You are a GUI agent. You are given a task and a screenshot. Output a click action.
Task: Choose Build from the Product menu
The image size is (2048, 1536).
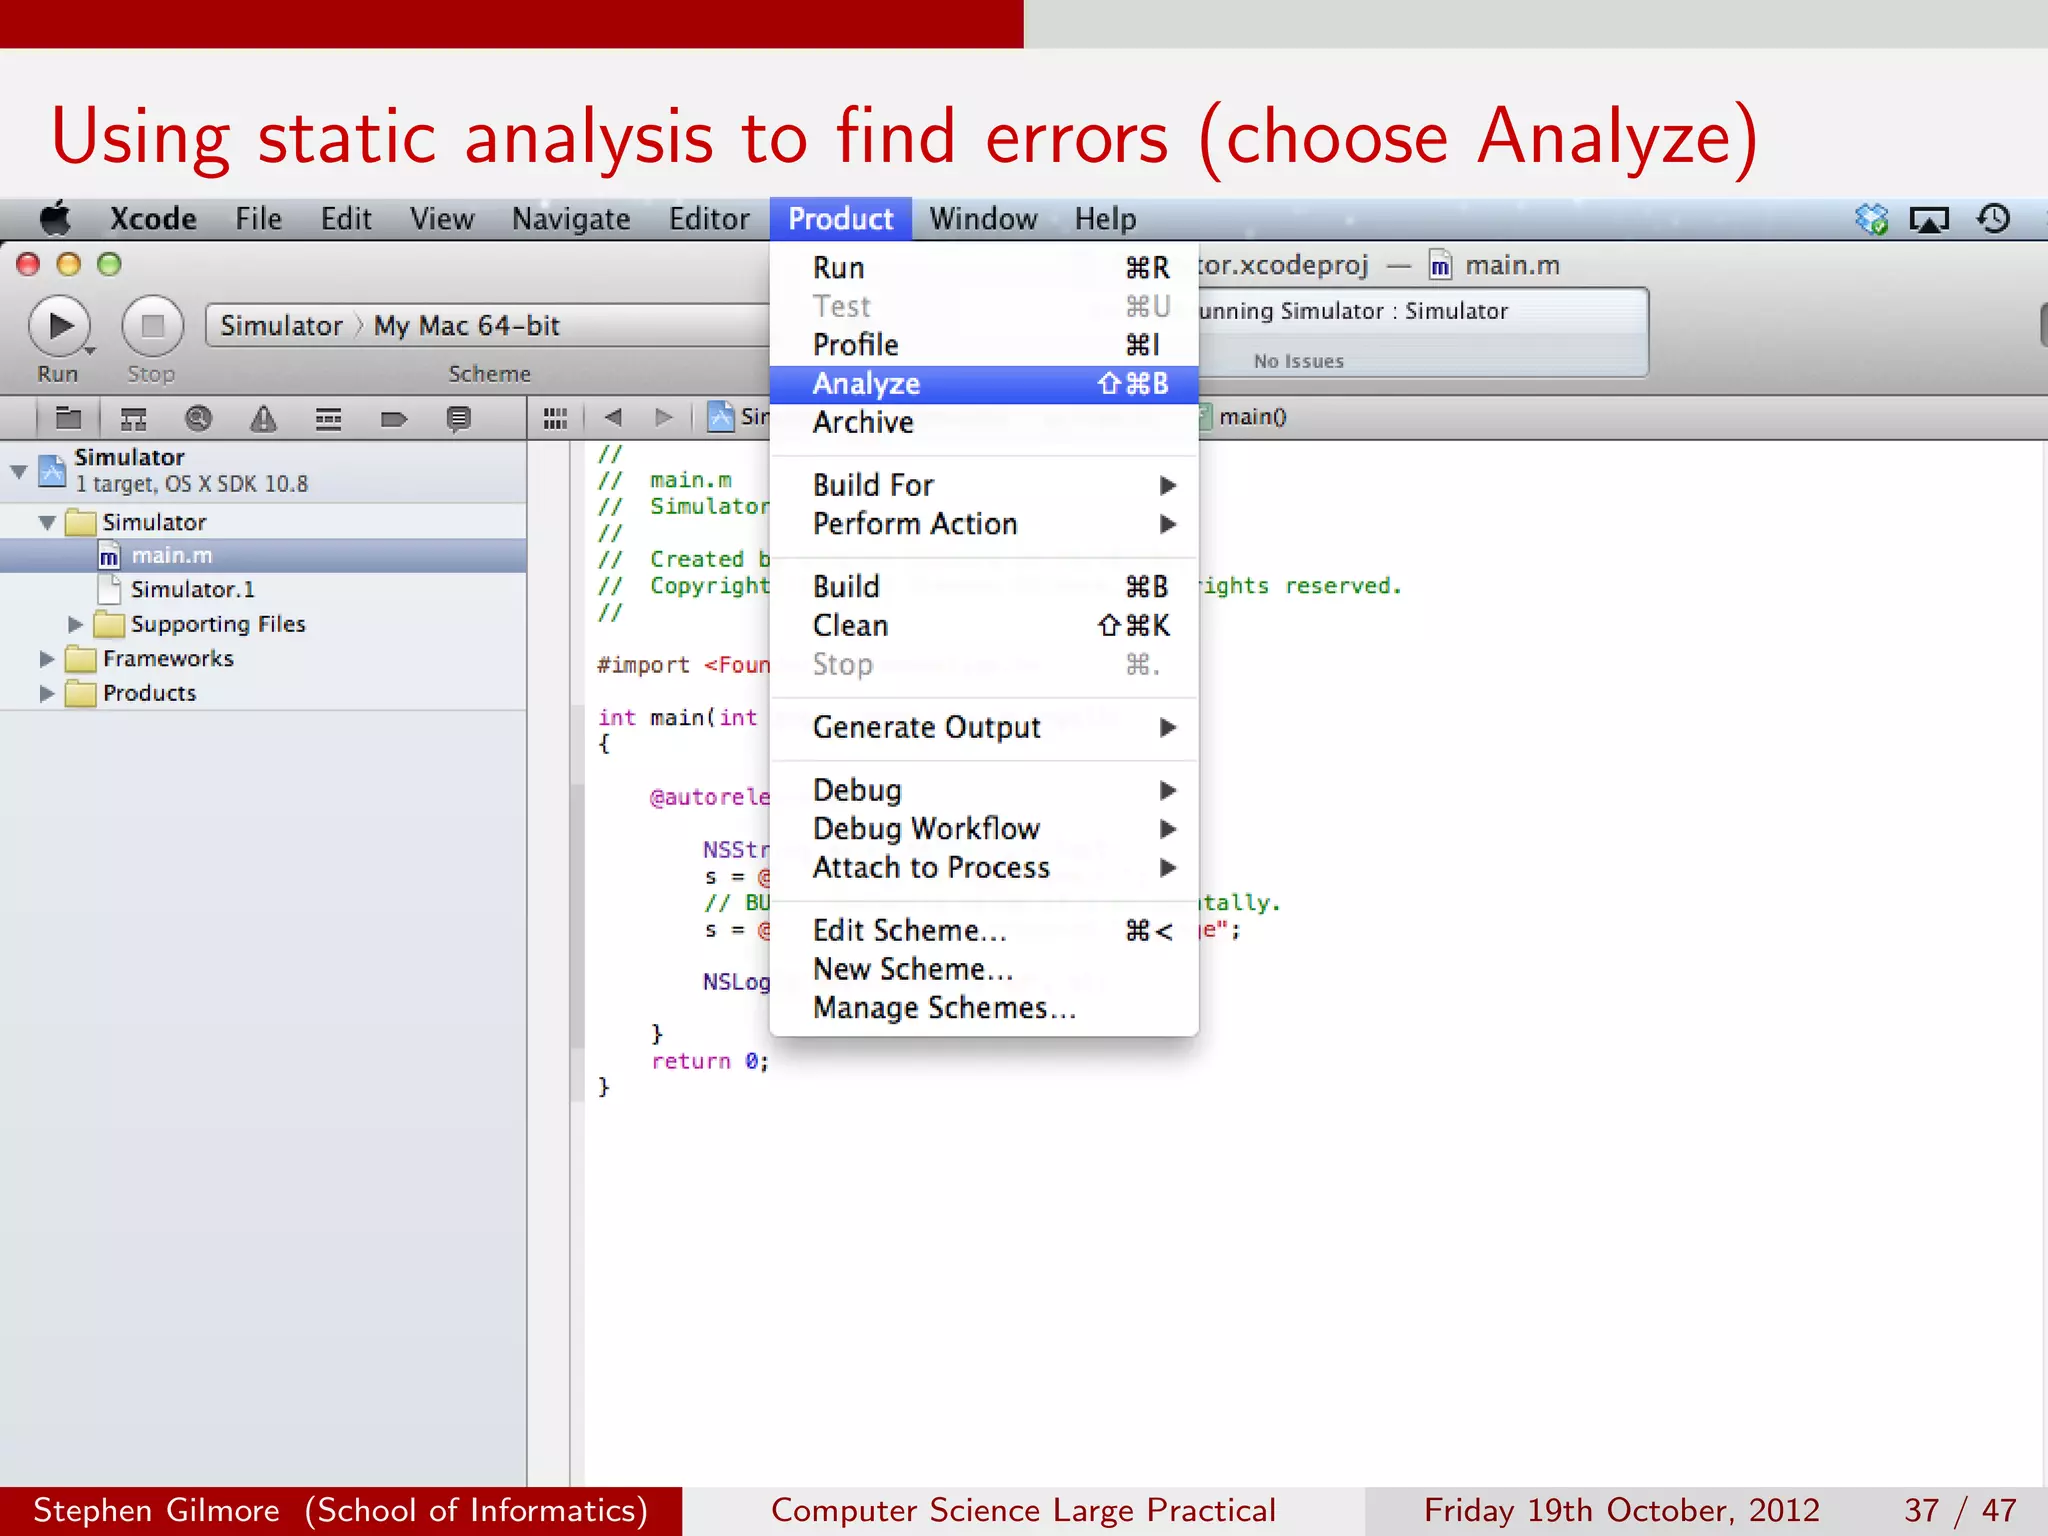tap(984, 587)
